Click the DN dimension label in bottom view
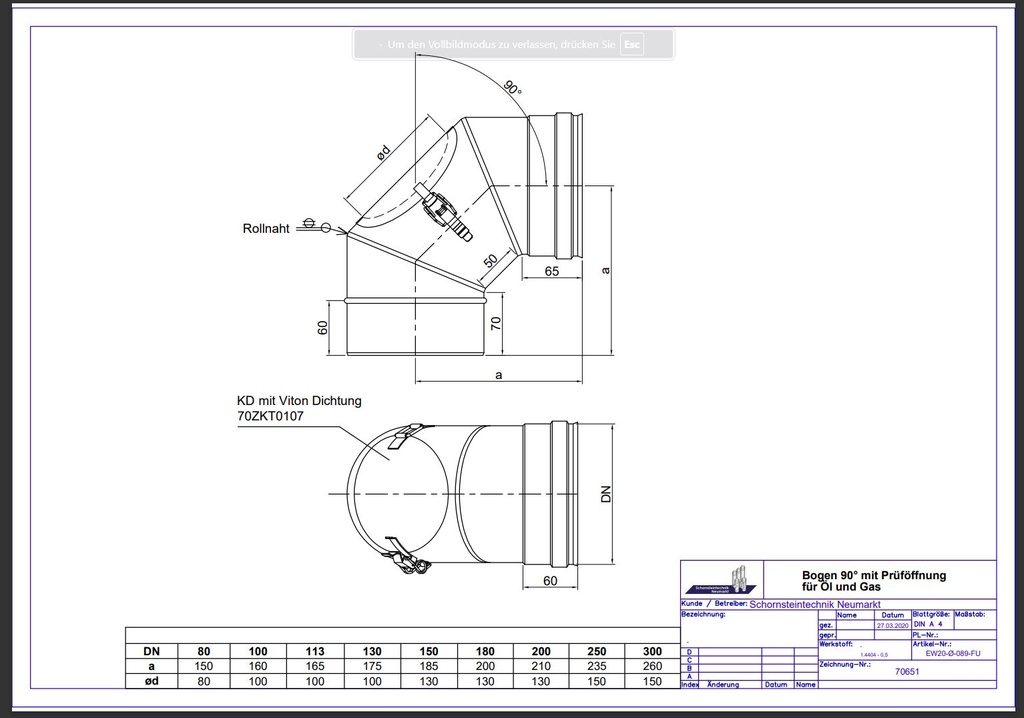 [x=605, y=494]
